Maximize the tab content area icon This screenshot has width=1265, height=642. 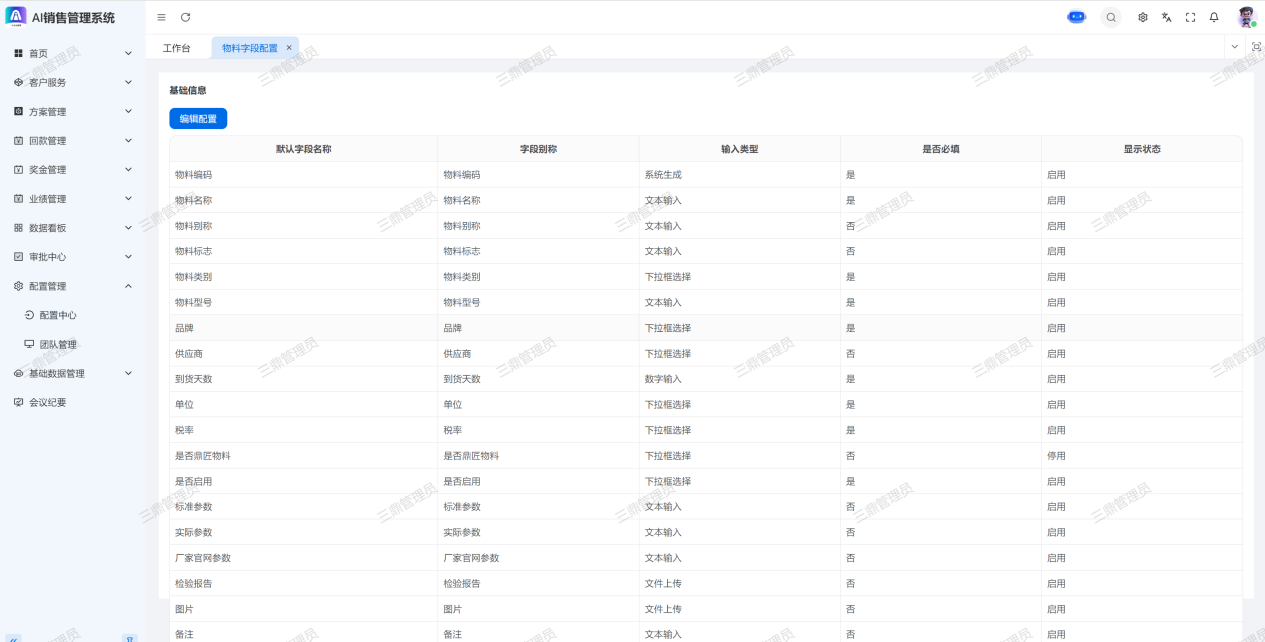tap(1256, 47)
